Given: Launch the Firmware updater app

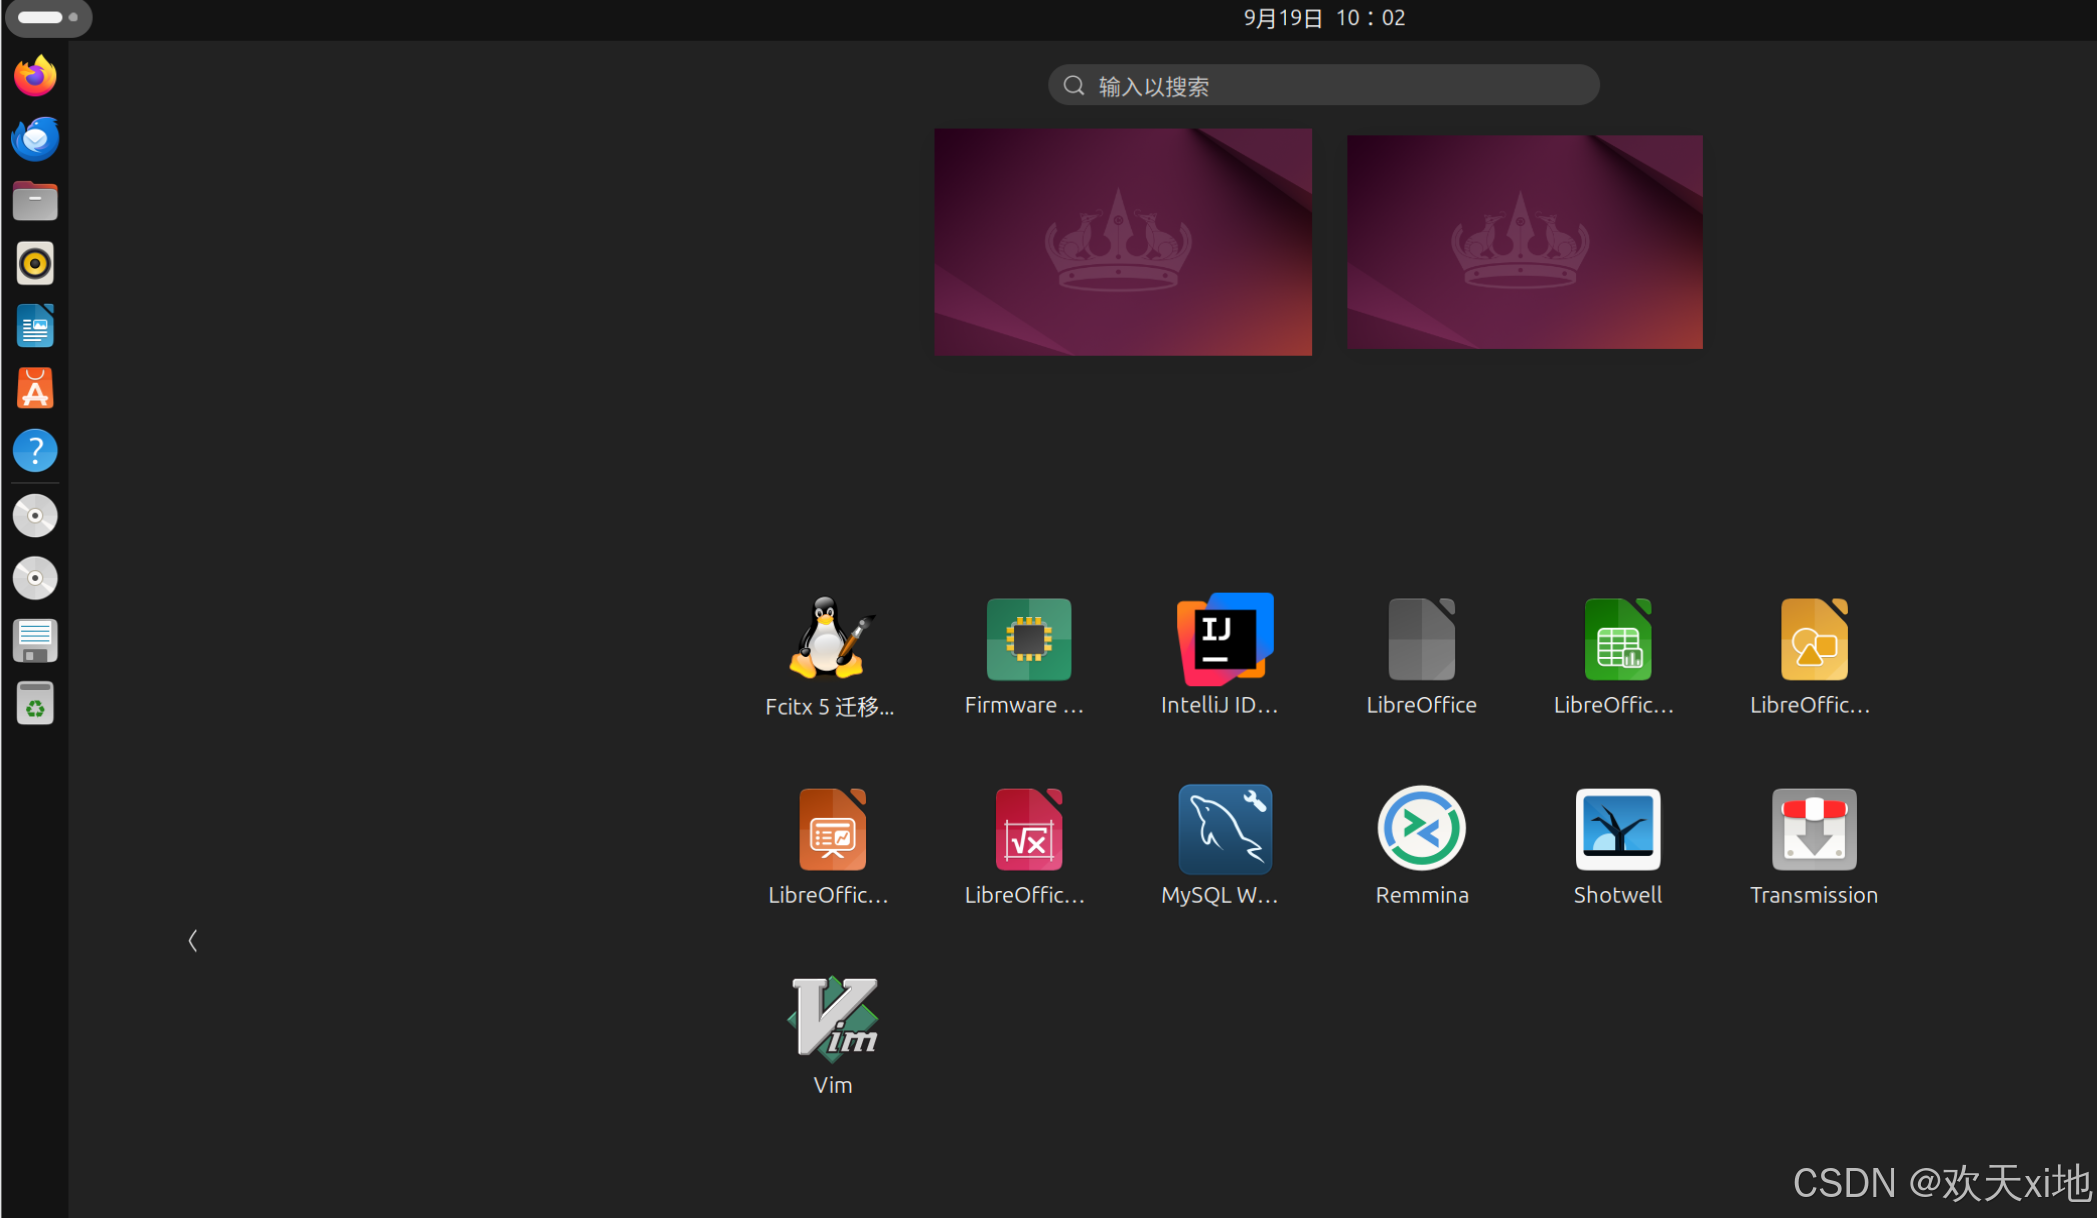Looking at the screenshot, I should coord(1027,657).
